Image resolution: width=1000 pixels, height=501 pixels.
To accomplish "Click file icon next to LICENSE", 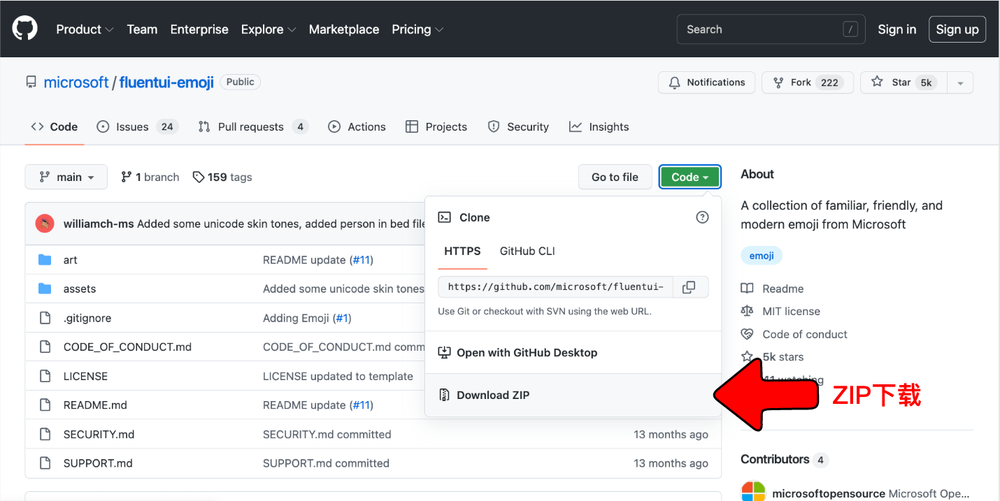I will [x=45, y=376].
